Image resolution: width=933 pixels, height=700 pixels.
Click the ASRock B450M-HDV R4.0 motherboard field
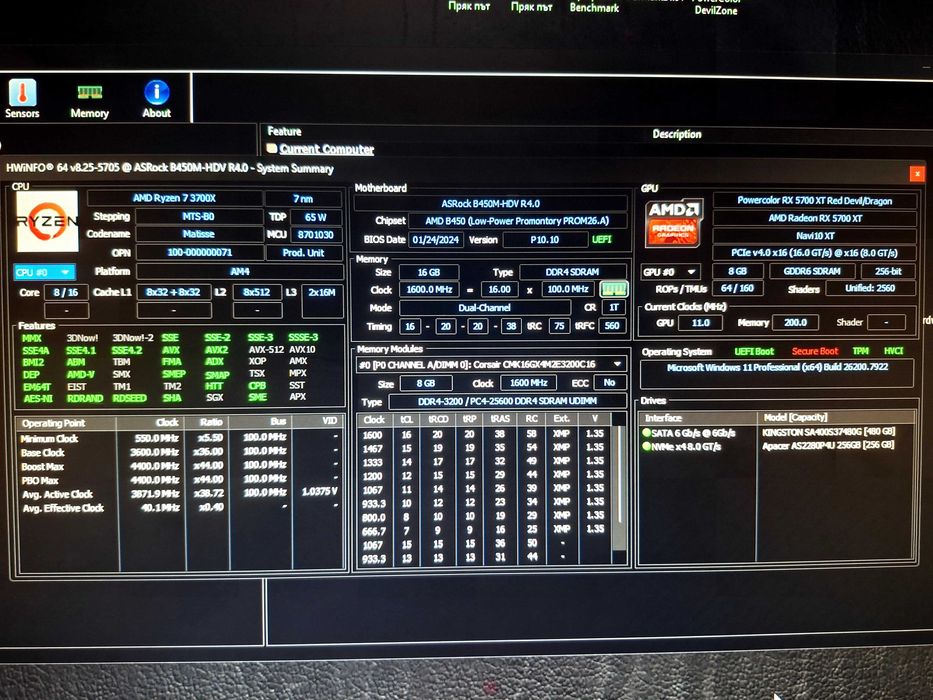(490, 204)
